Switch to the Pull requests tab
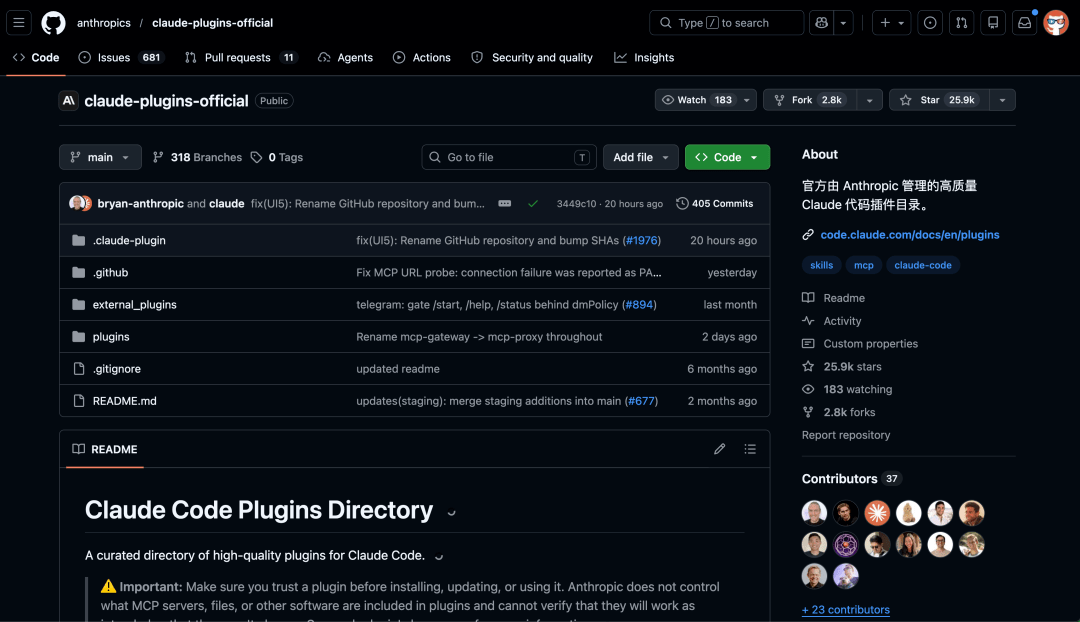 point(241,58)
